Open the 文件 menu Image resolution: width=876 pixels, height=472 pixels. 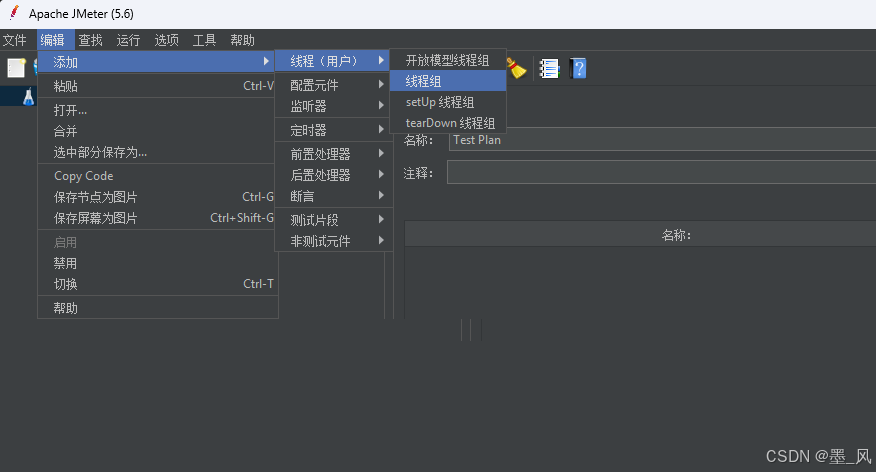click(x=15, y=40)
